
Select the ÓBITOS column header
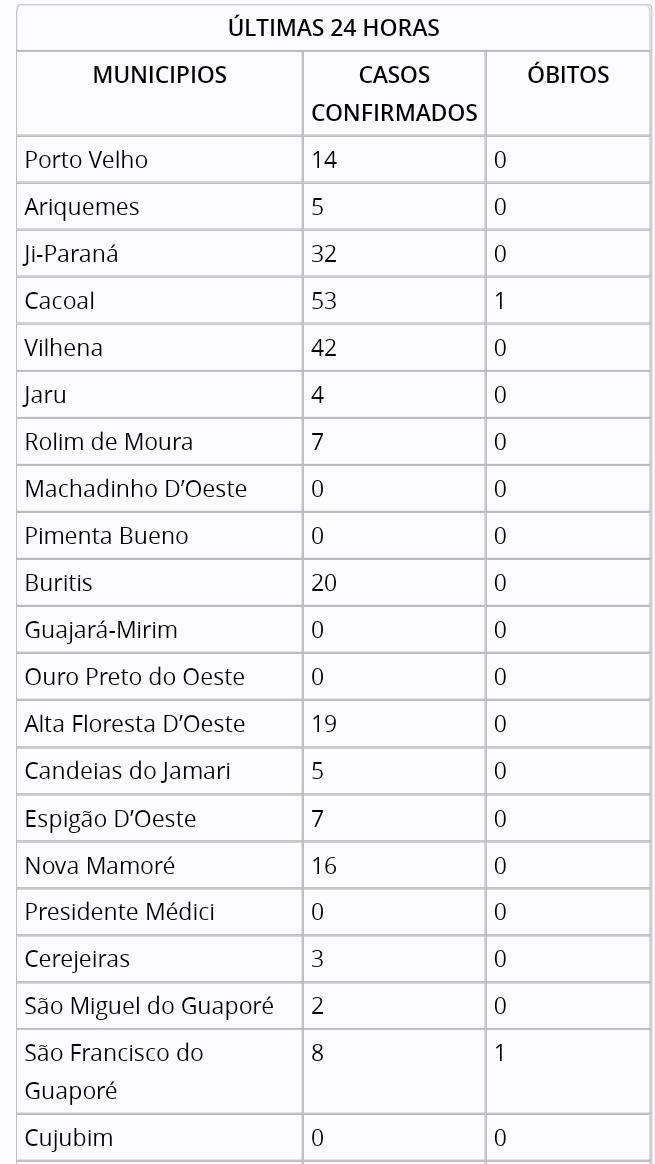[x=568, y=75]
